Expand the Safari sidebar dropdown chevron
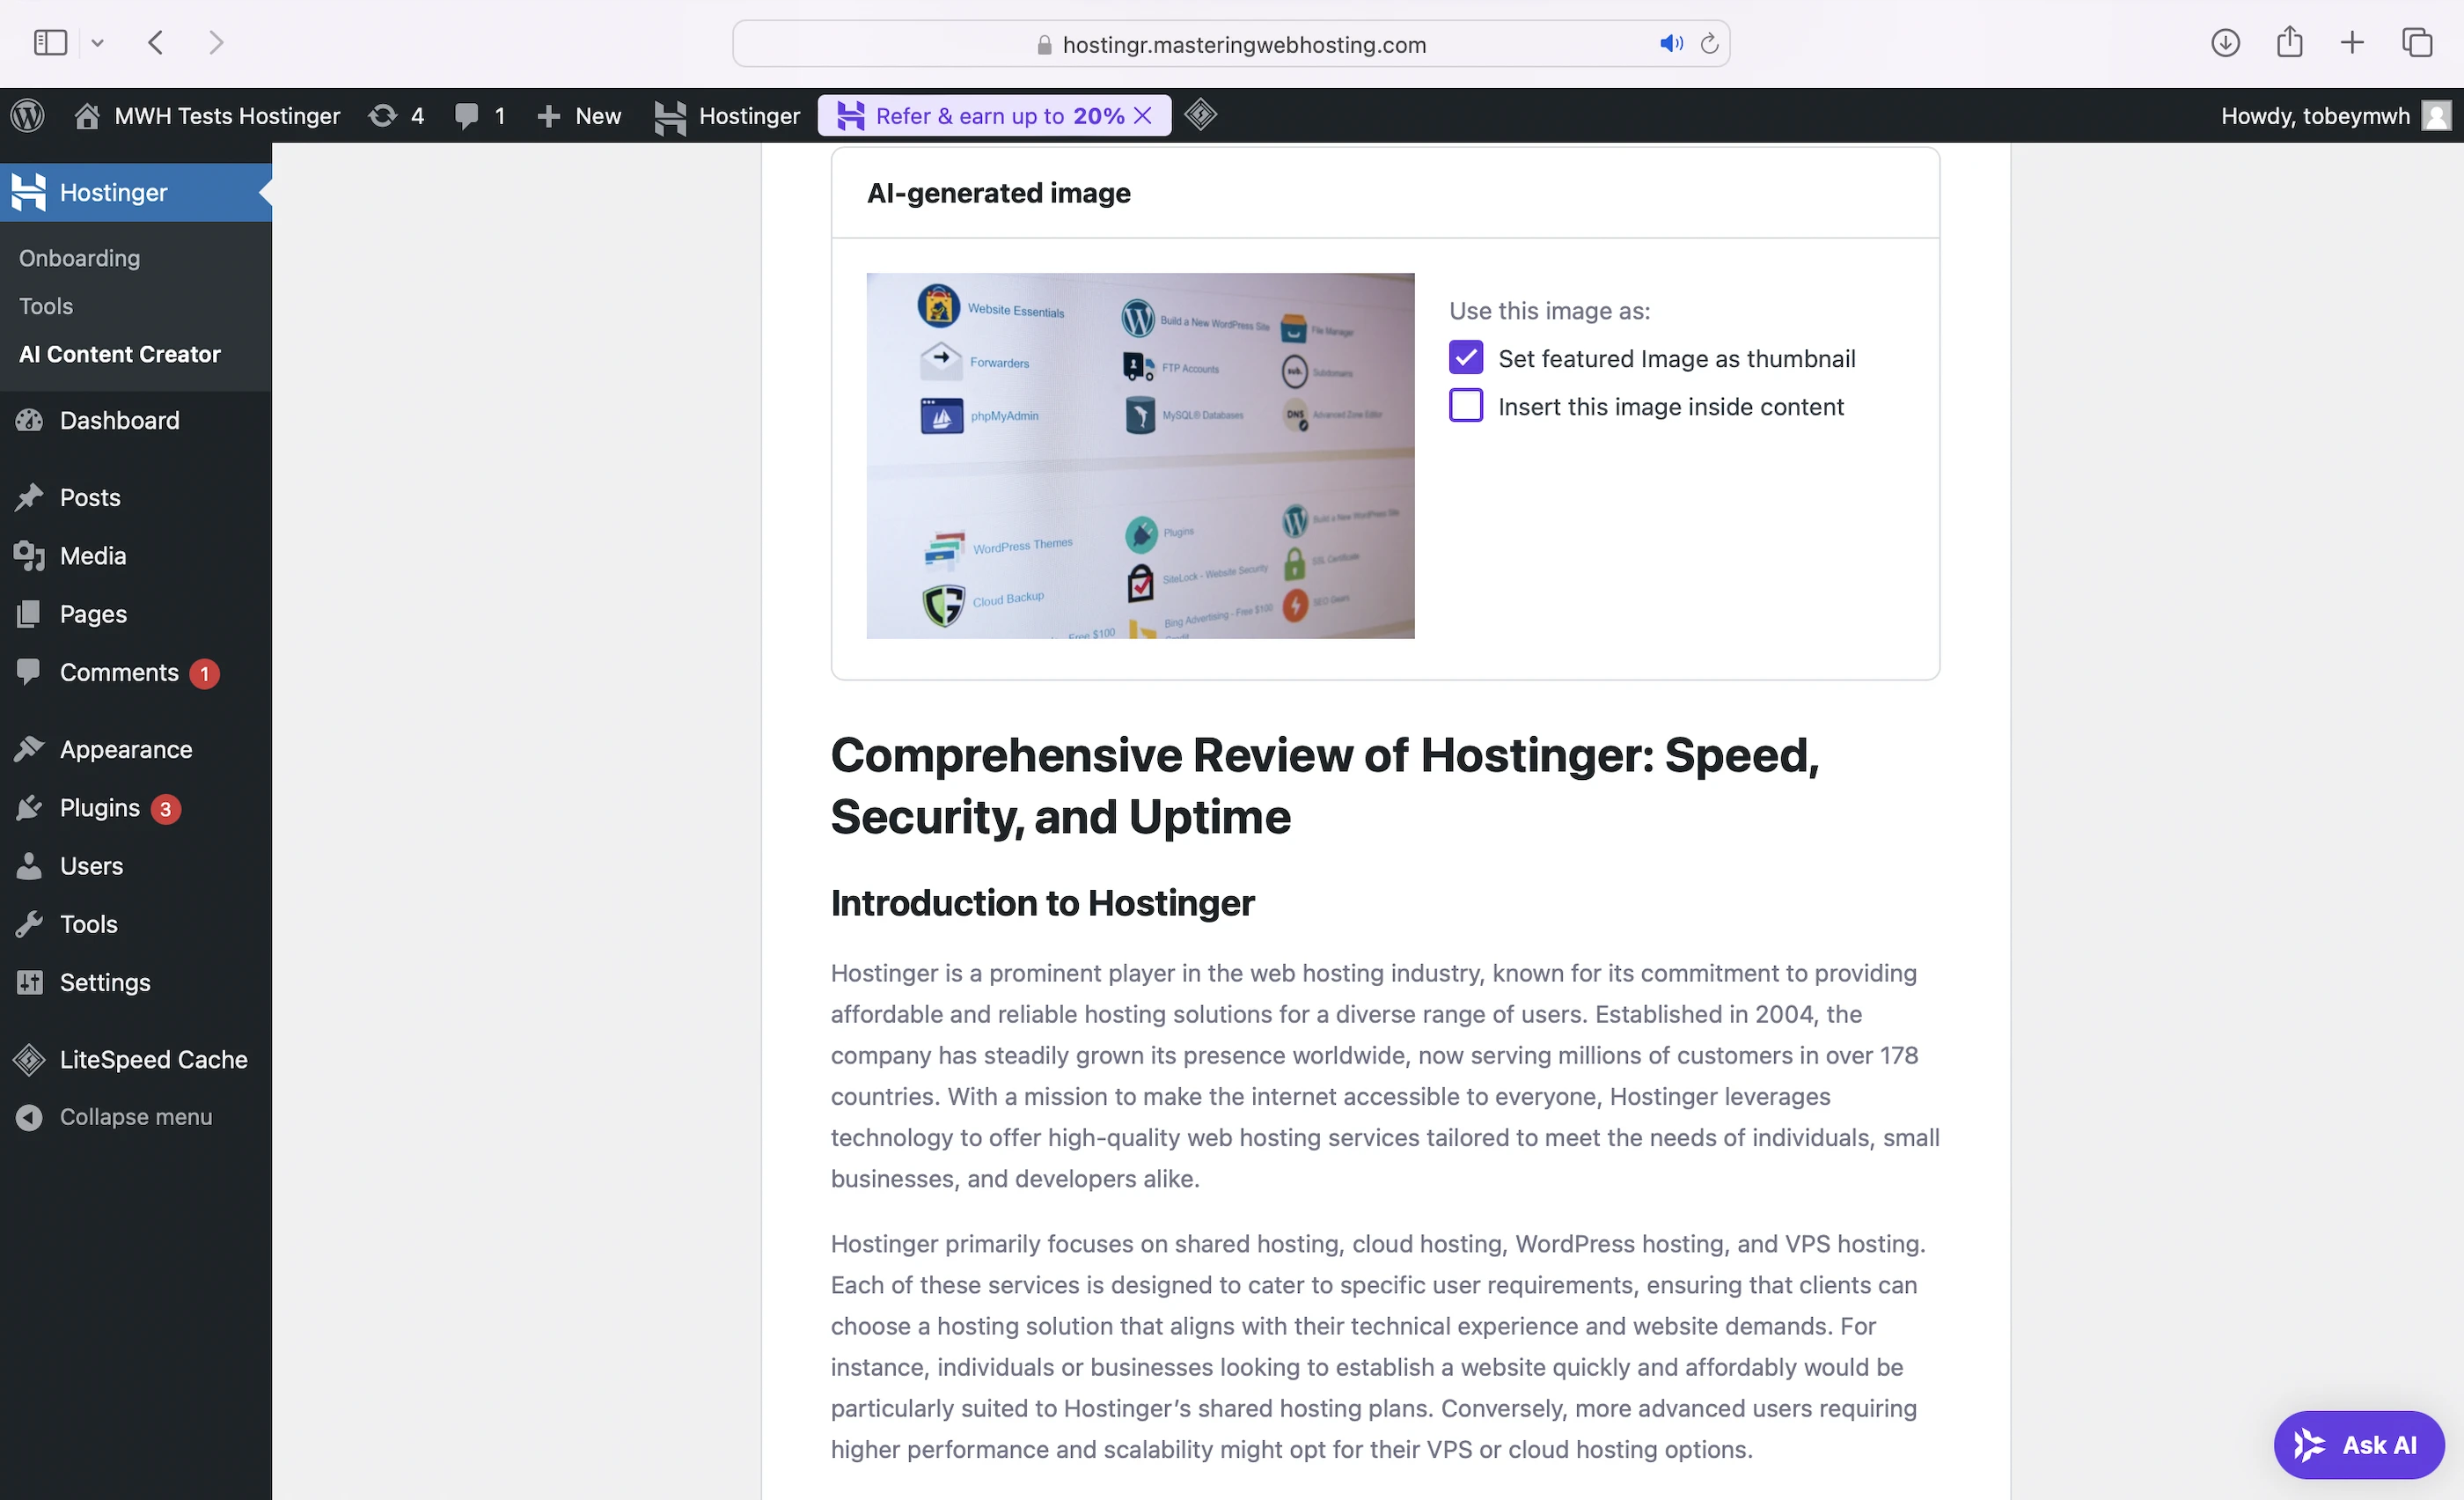Screen dimensions: 2464x1500 pos(97,43)
